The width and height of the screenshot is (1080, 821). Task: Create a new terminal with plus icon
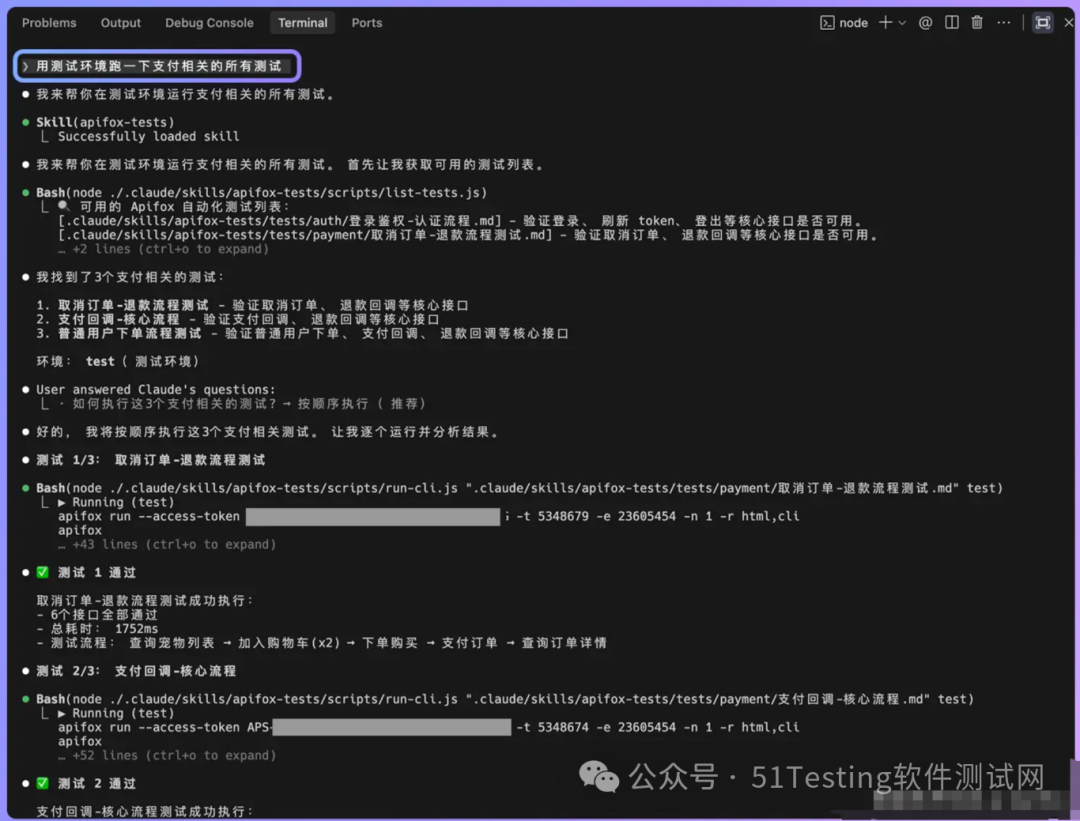click(x=885, y=23)
